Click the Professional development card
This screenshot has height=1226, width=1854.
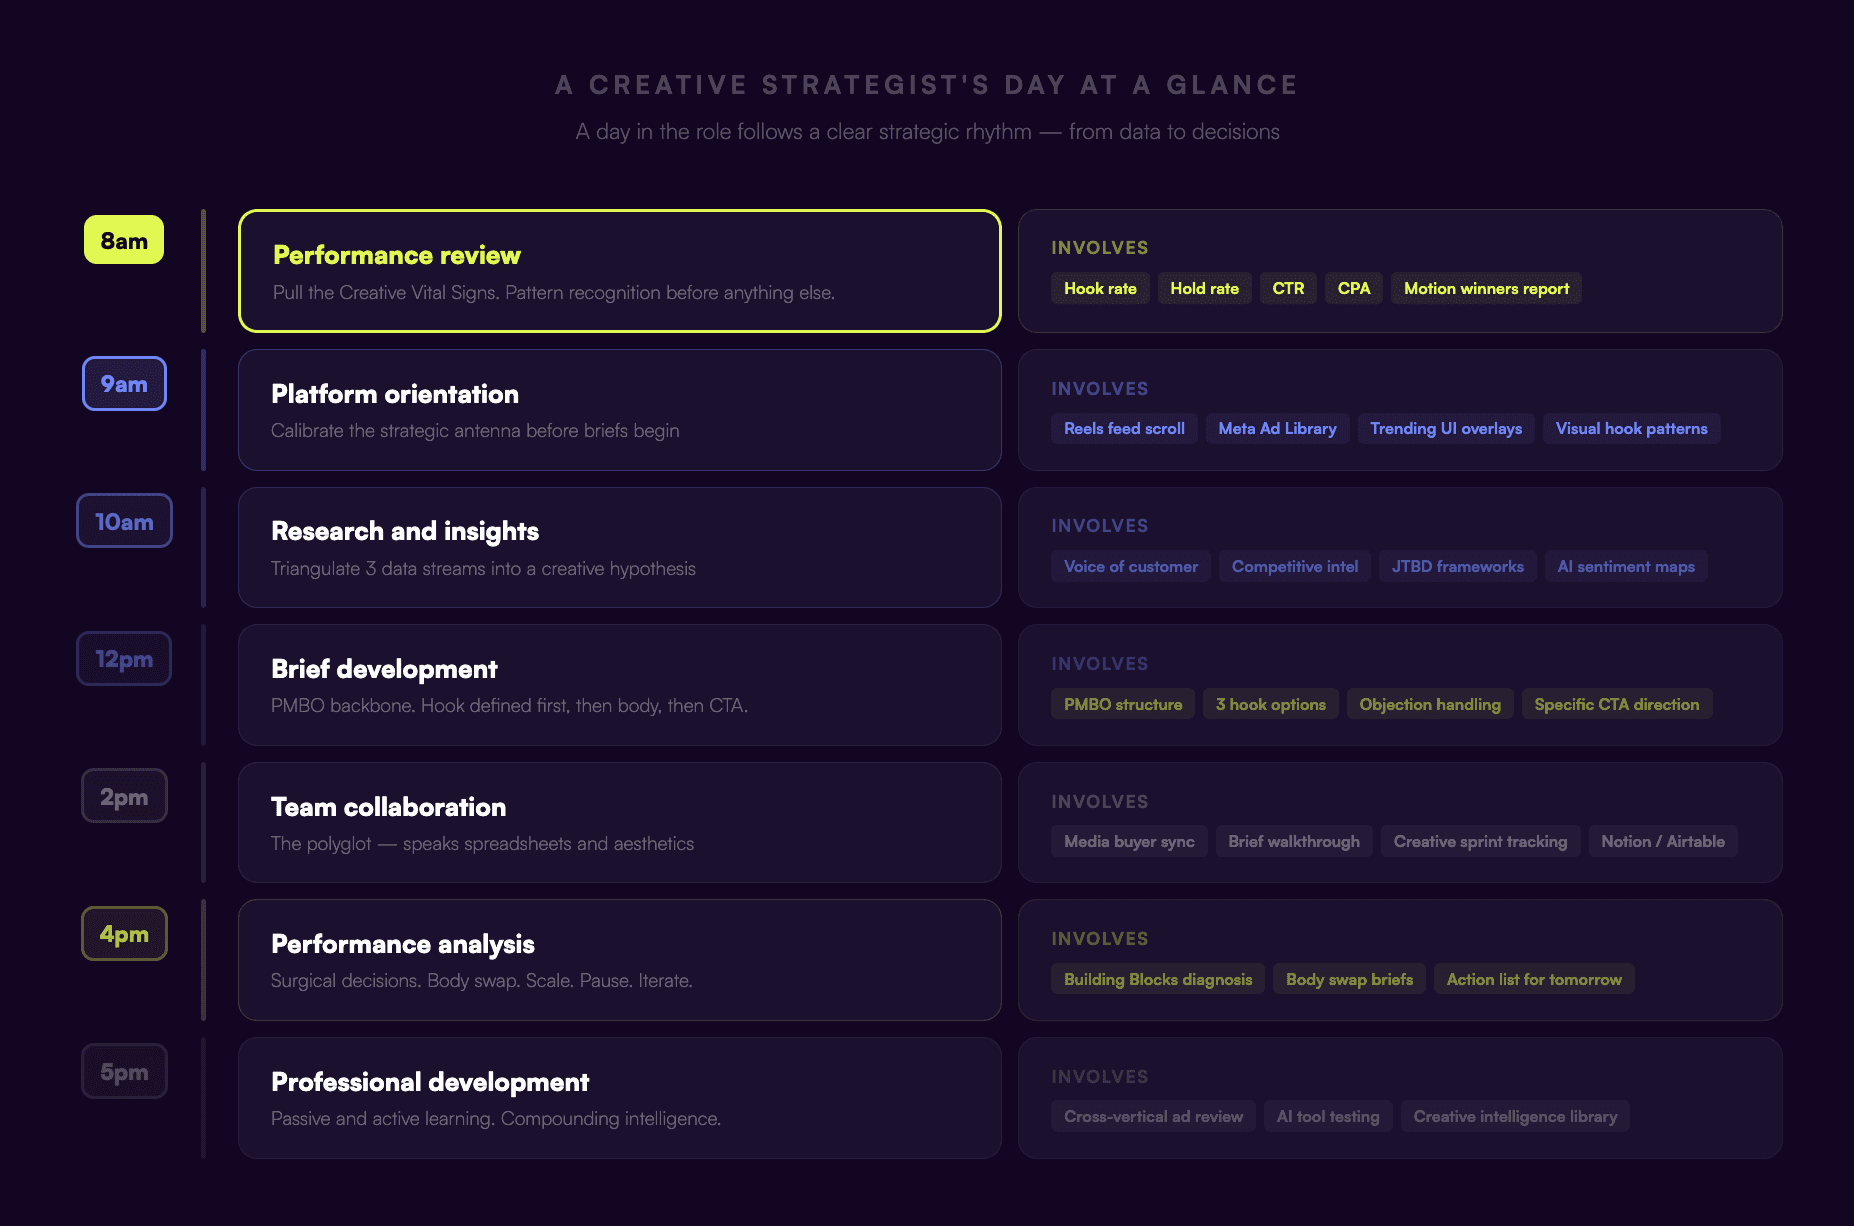click(619, 1098)
